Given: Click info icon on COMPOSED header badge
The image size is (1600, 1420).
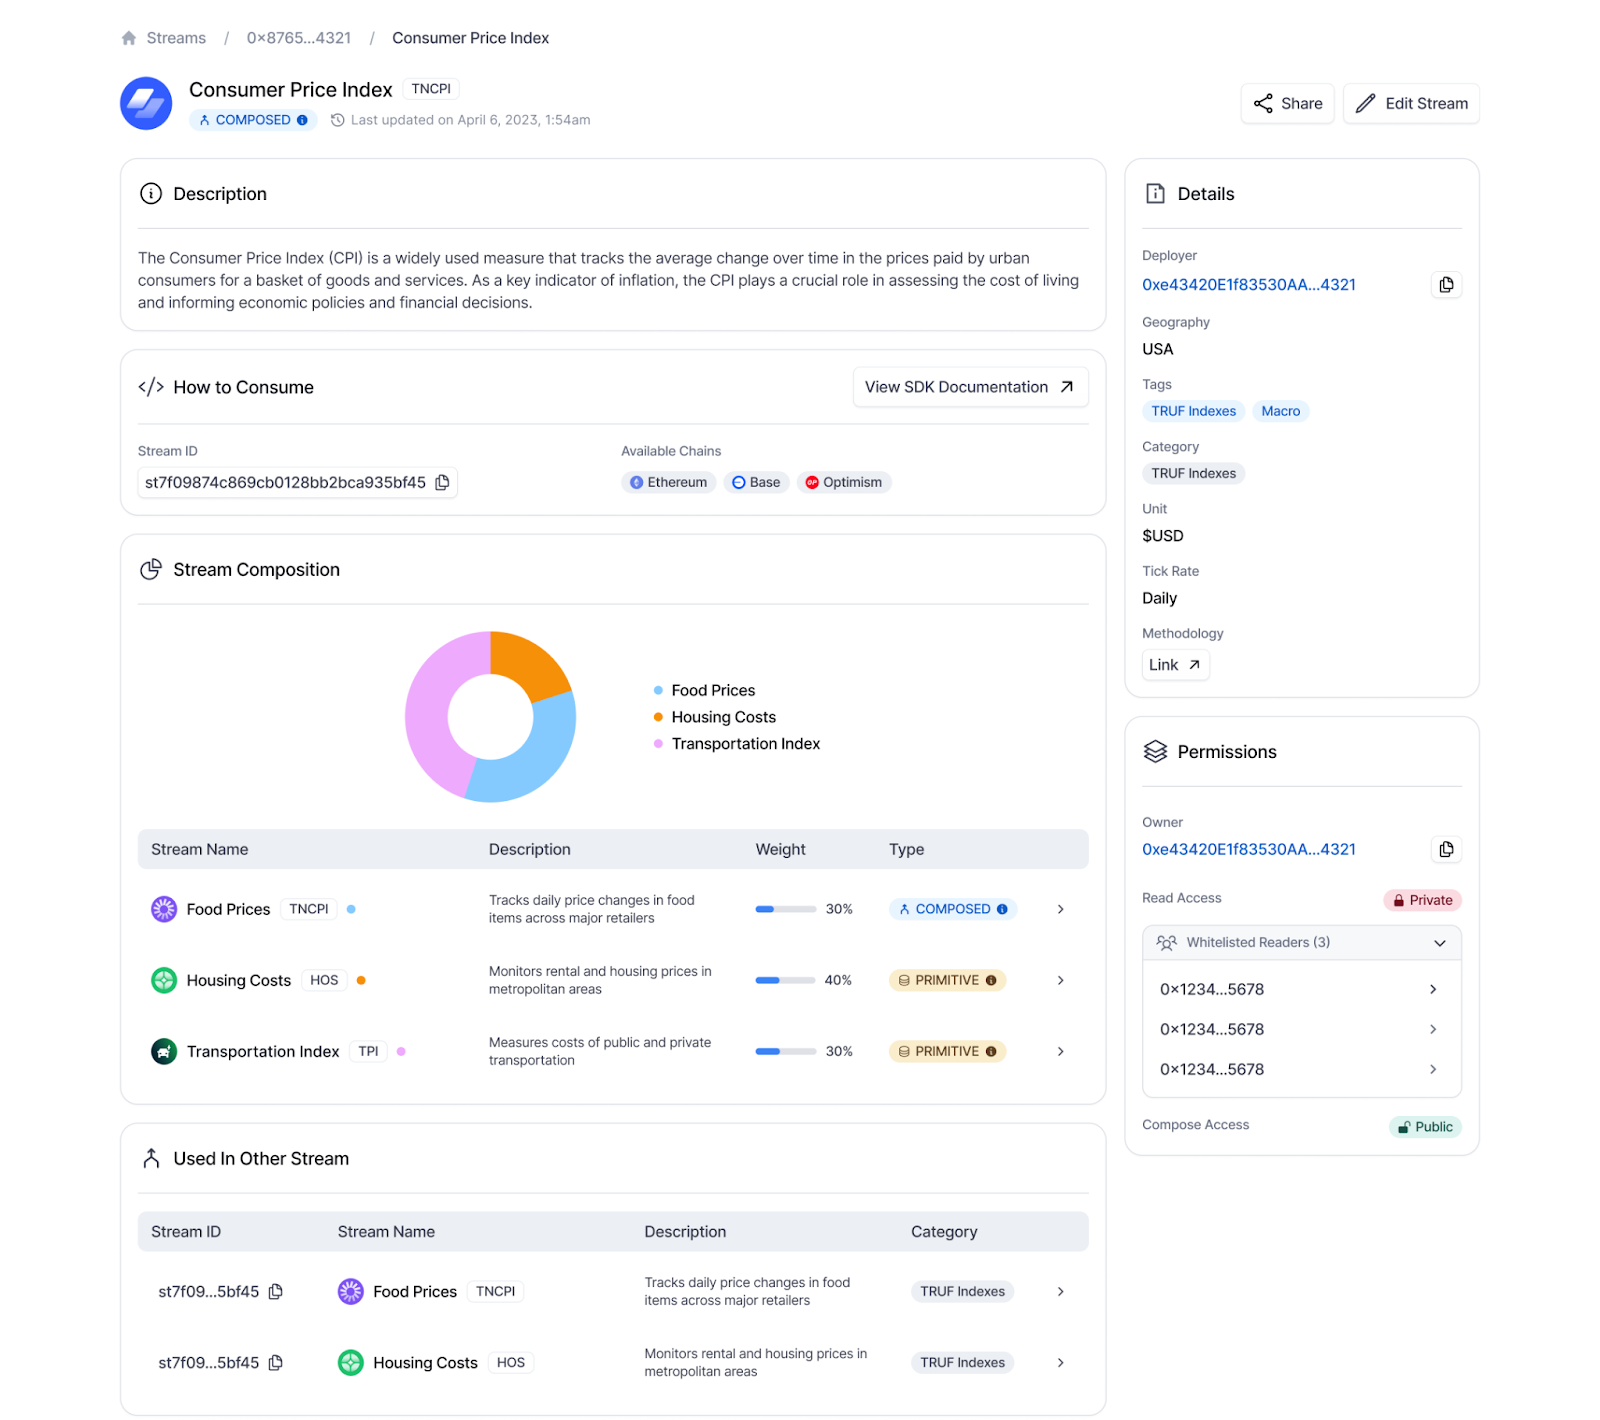Looking at the screenshot, I should click(x=303, y=120).
